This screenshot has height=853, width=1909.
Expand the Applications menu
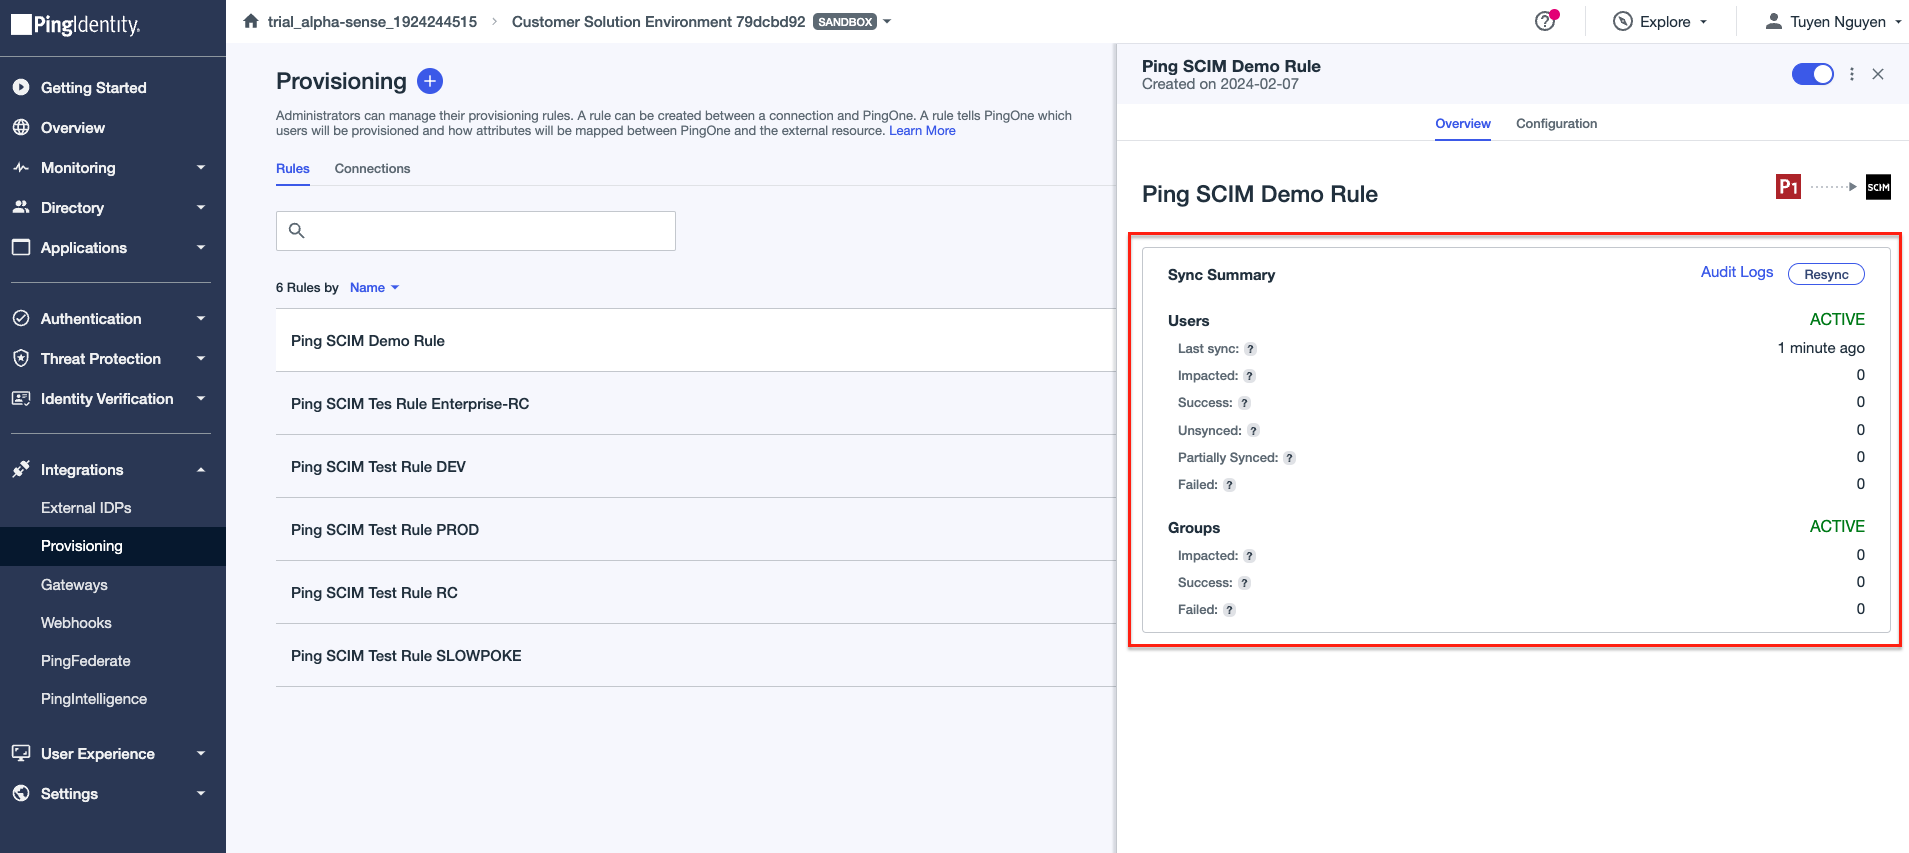(201, 248)
